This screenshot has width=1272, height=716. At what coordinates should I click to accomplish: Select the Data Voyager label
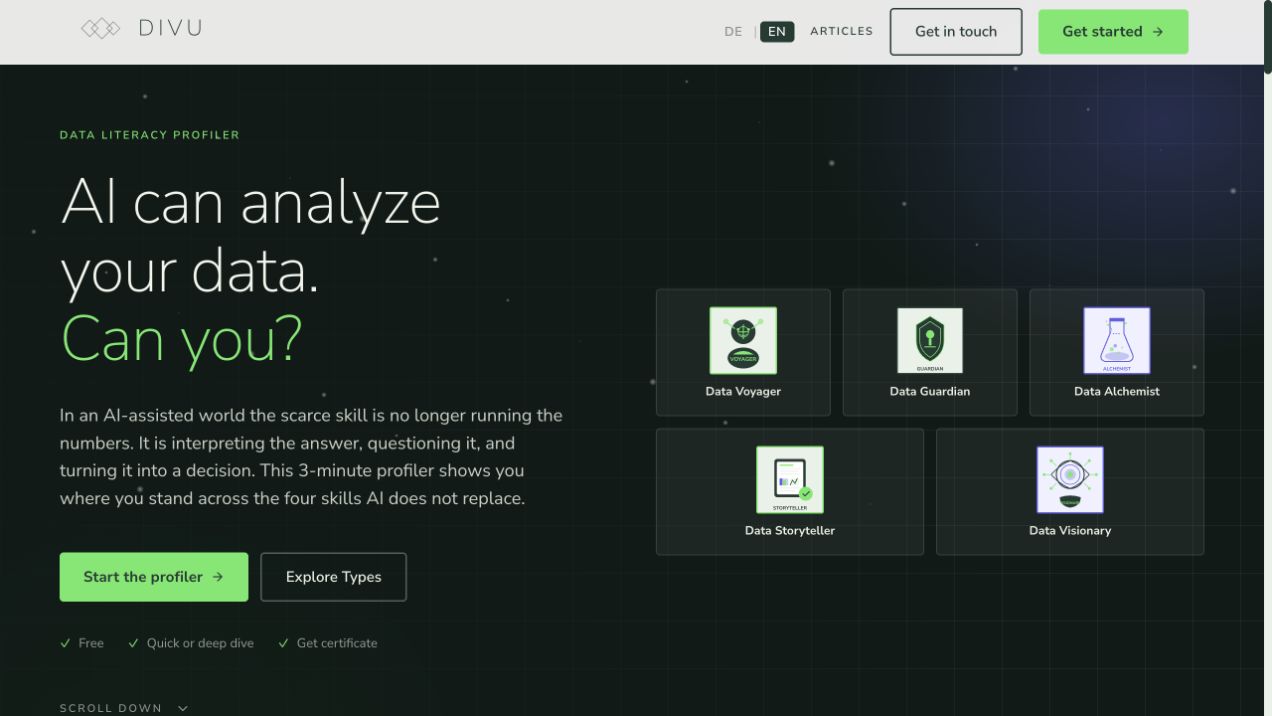(743, 391)
